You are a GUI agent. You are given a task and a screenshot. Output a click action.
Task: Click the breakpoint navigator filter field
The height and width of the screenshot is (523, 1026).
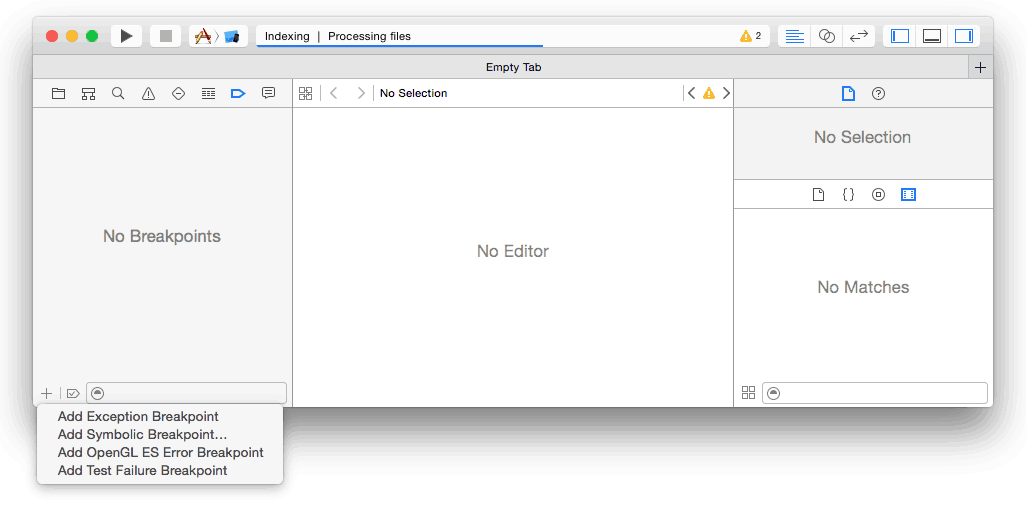click(186, 393)
